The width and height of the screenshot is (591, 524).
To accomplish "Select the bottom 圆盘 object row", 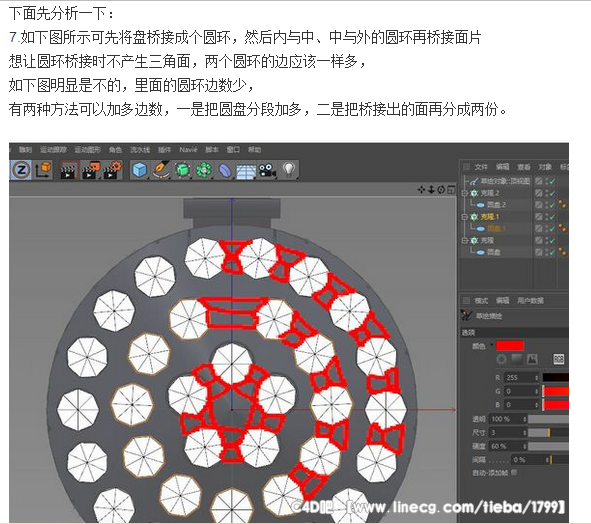I will pyautogui.click(x=494, y=252).
